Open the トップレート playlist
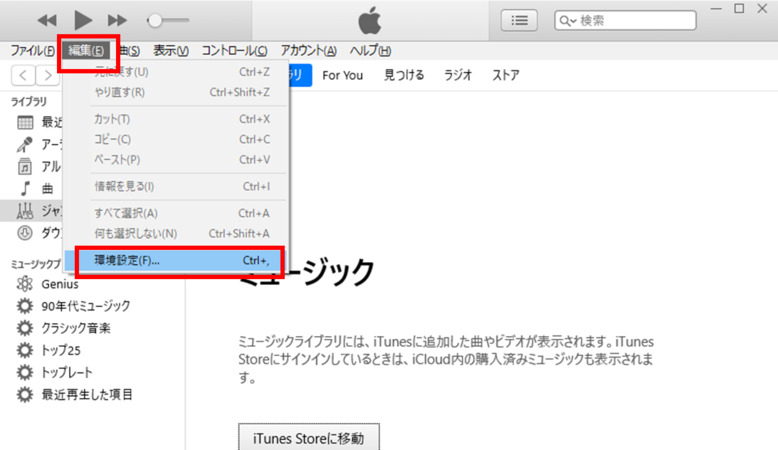The image size is (778, 450). tap(67, 373)
